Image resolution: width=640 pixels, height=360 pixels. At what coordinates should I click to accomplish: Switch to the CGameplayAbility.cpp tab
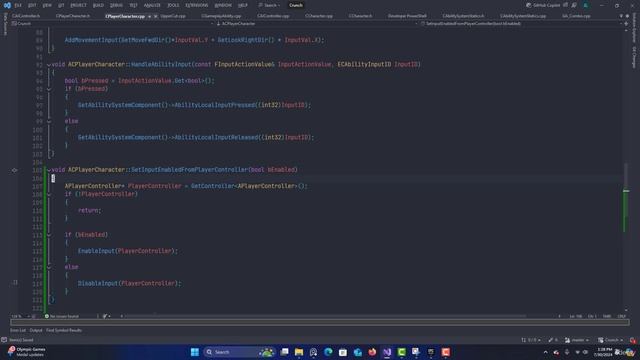click(221, 16)
